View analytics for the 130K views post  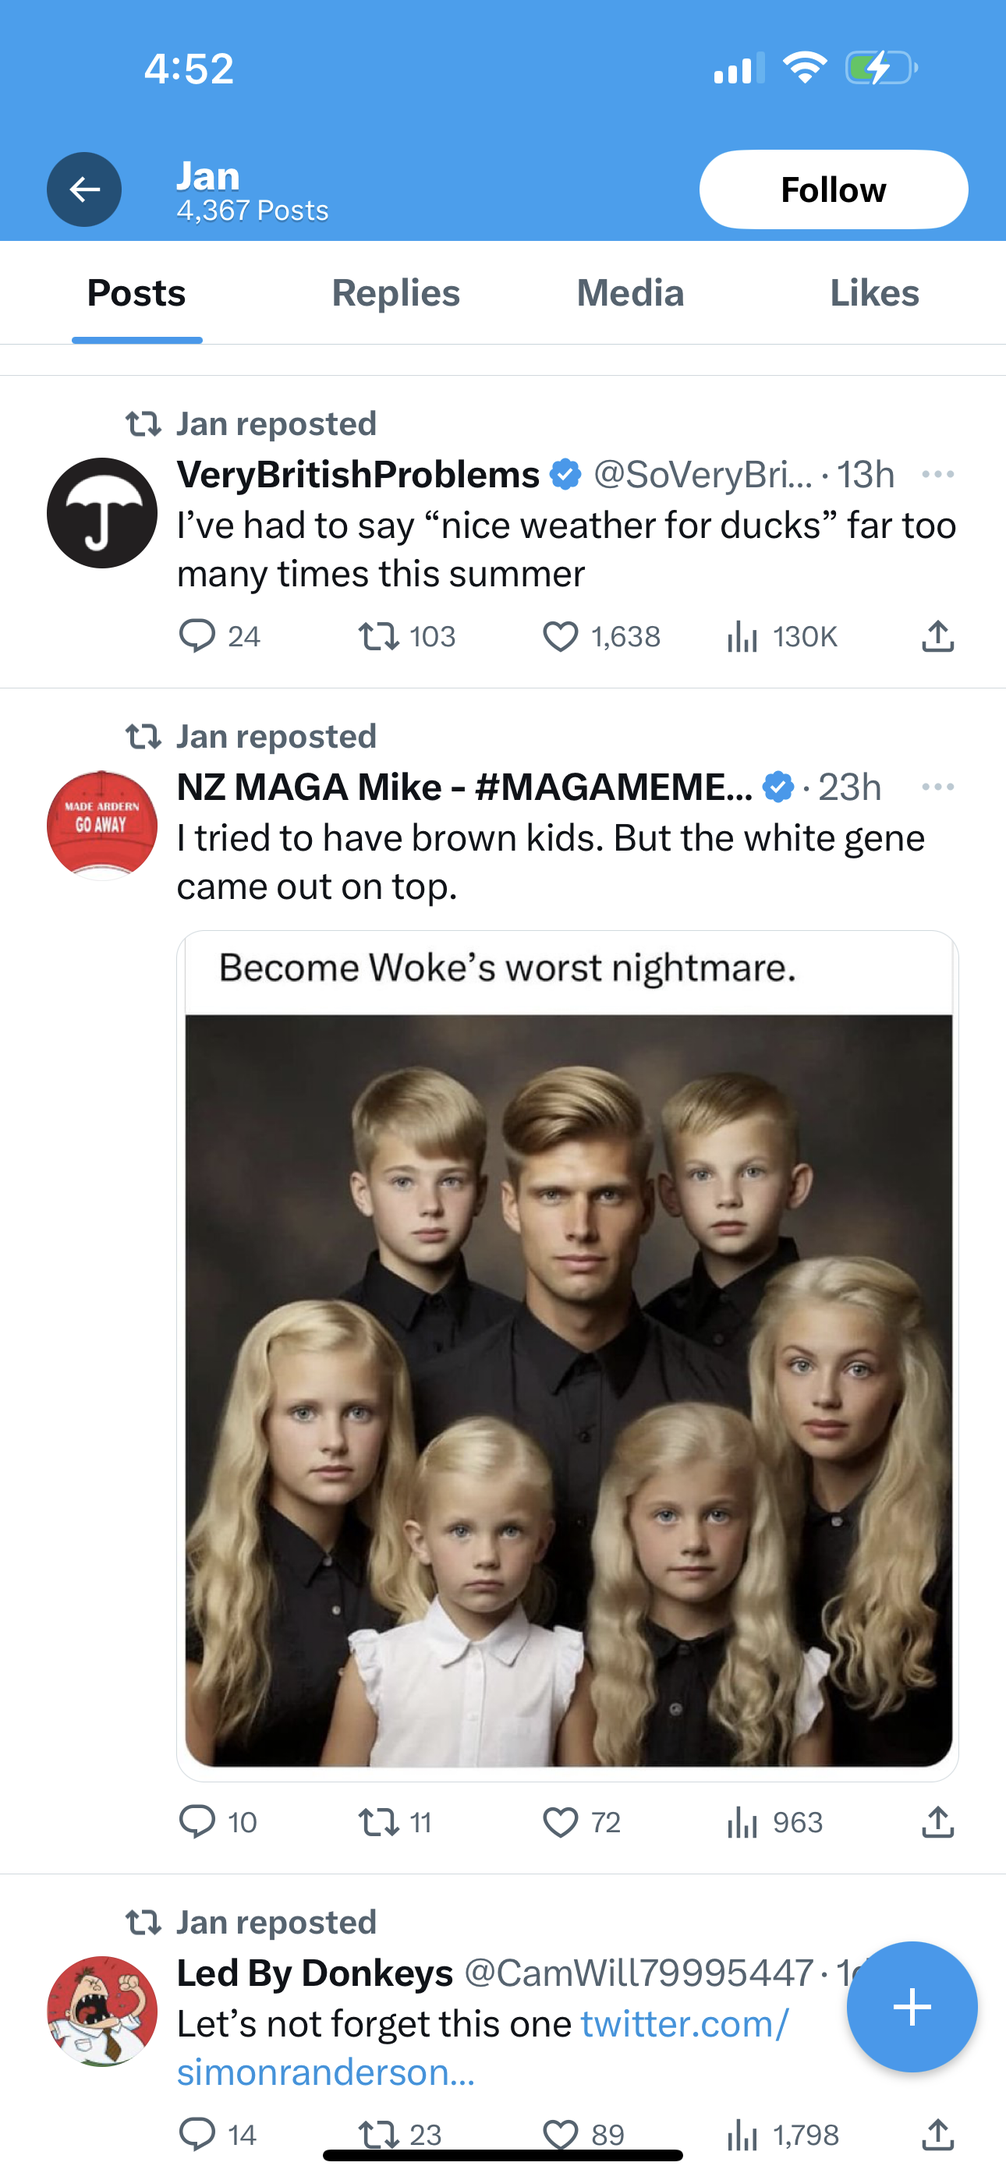[x=742, y=636]
